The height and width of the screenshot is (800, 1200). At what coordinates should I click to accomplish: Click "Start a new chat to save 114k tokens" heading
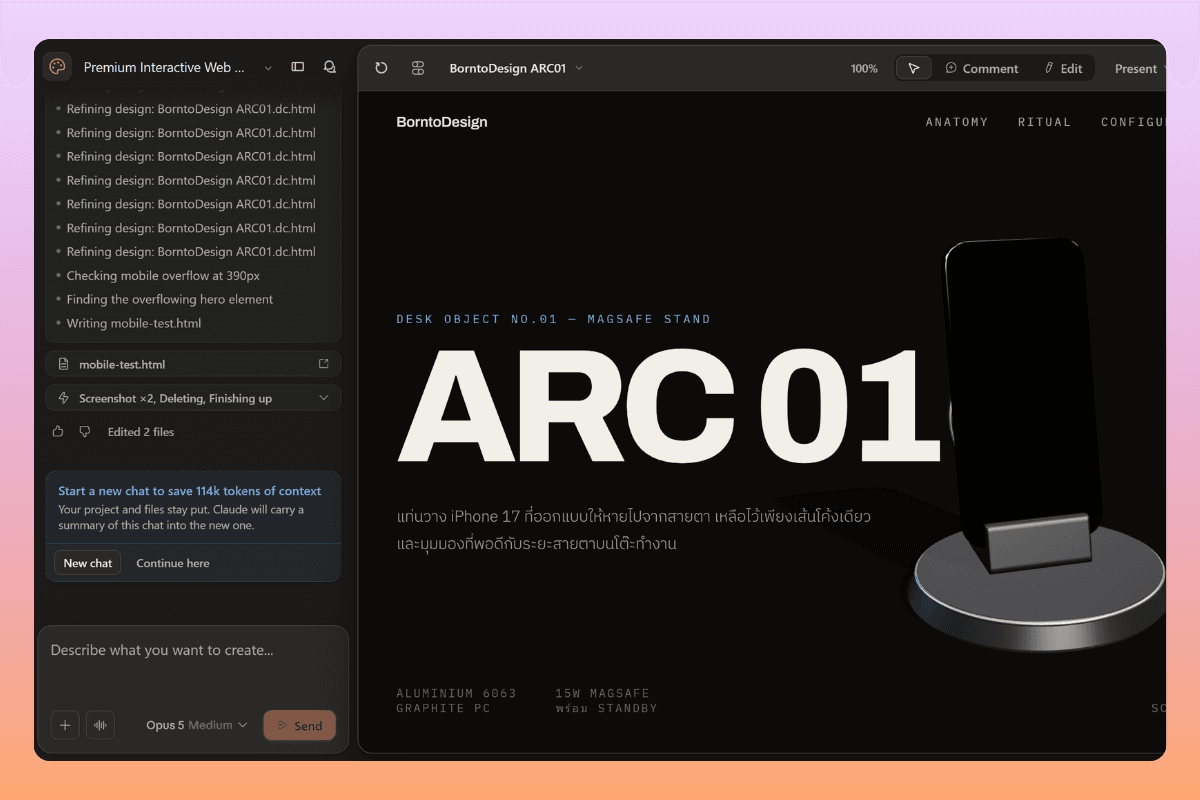(190, 491)
